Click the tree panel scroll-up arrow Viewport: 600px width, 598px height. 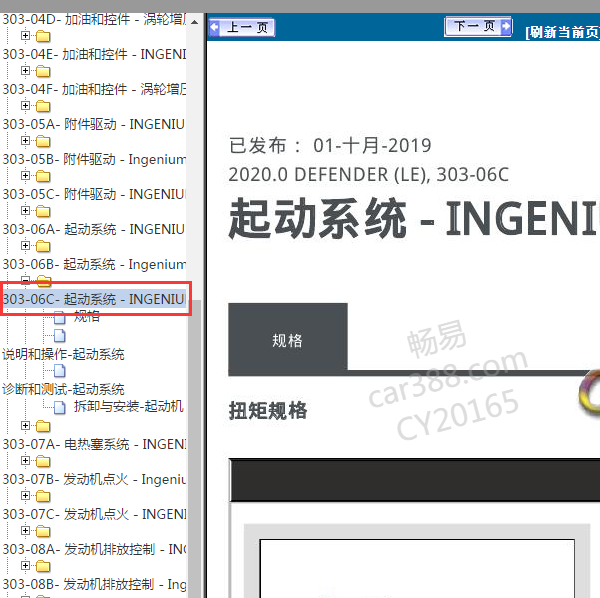coord(194,22)
